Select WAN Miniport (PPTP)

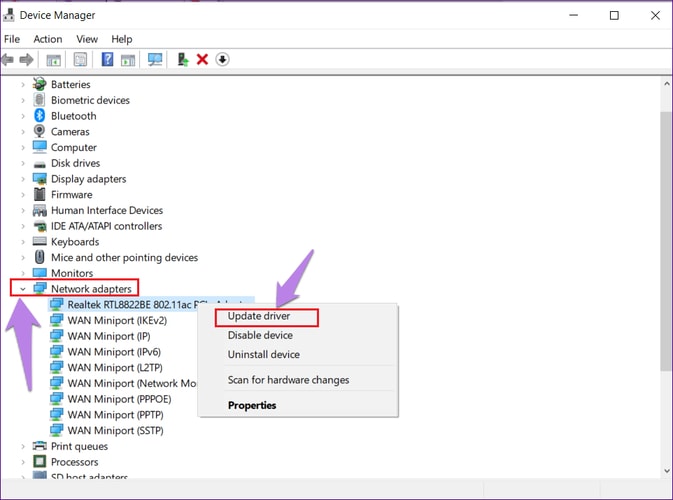pos(115,415)
